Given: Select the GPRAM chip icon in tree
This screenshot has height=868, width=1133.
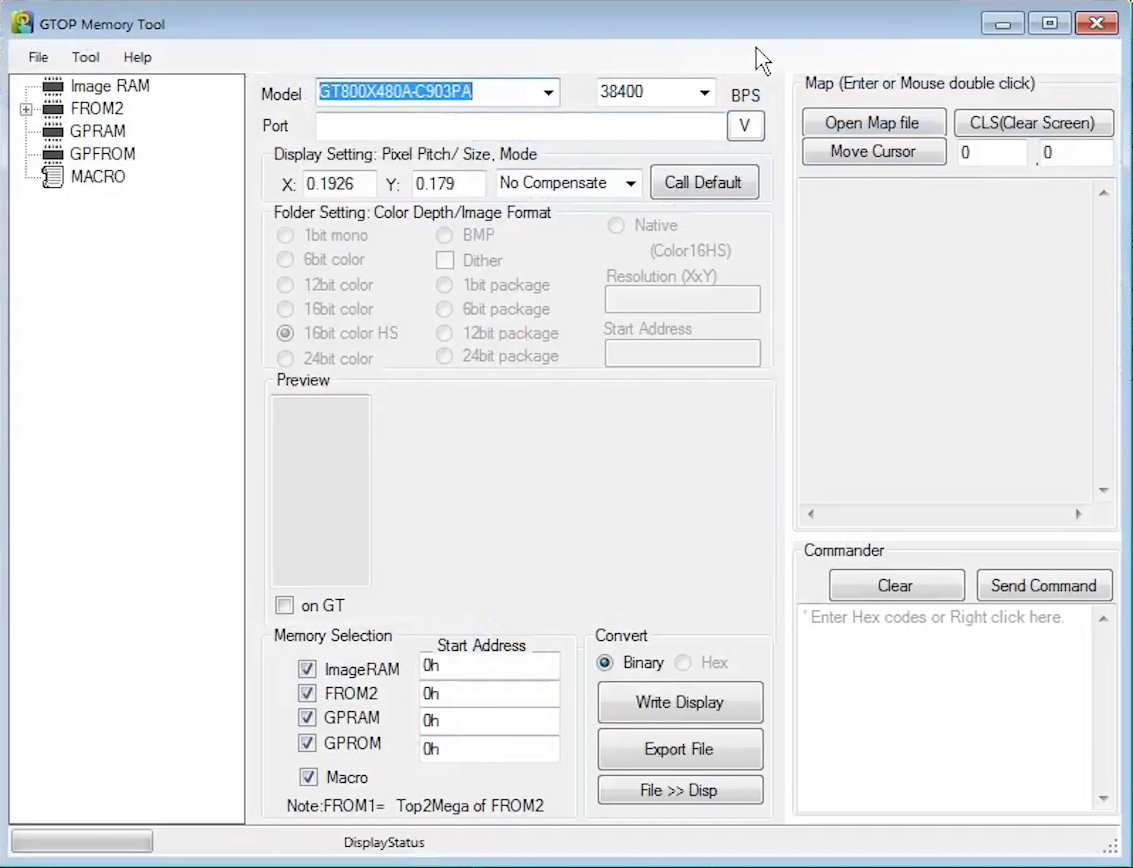Looking at the screenshot, I should [53, 131].
